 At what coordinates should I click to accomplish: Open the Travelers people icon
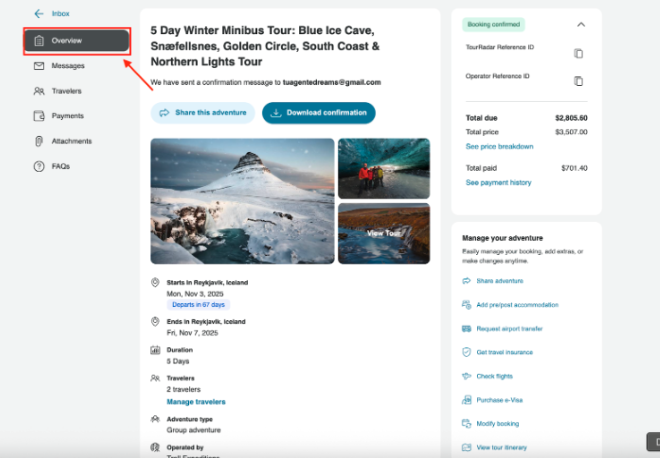pos(39,91)
